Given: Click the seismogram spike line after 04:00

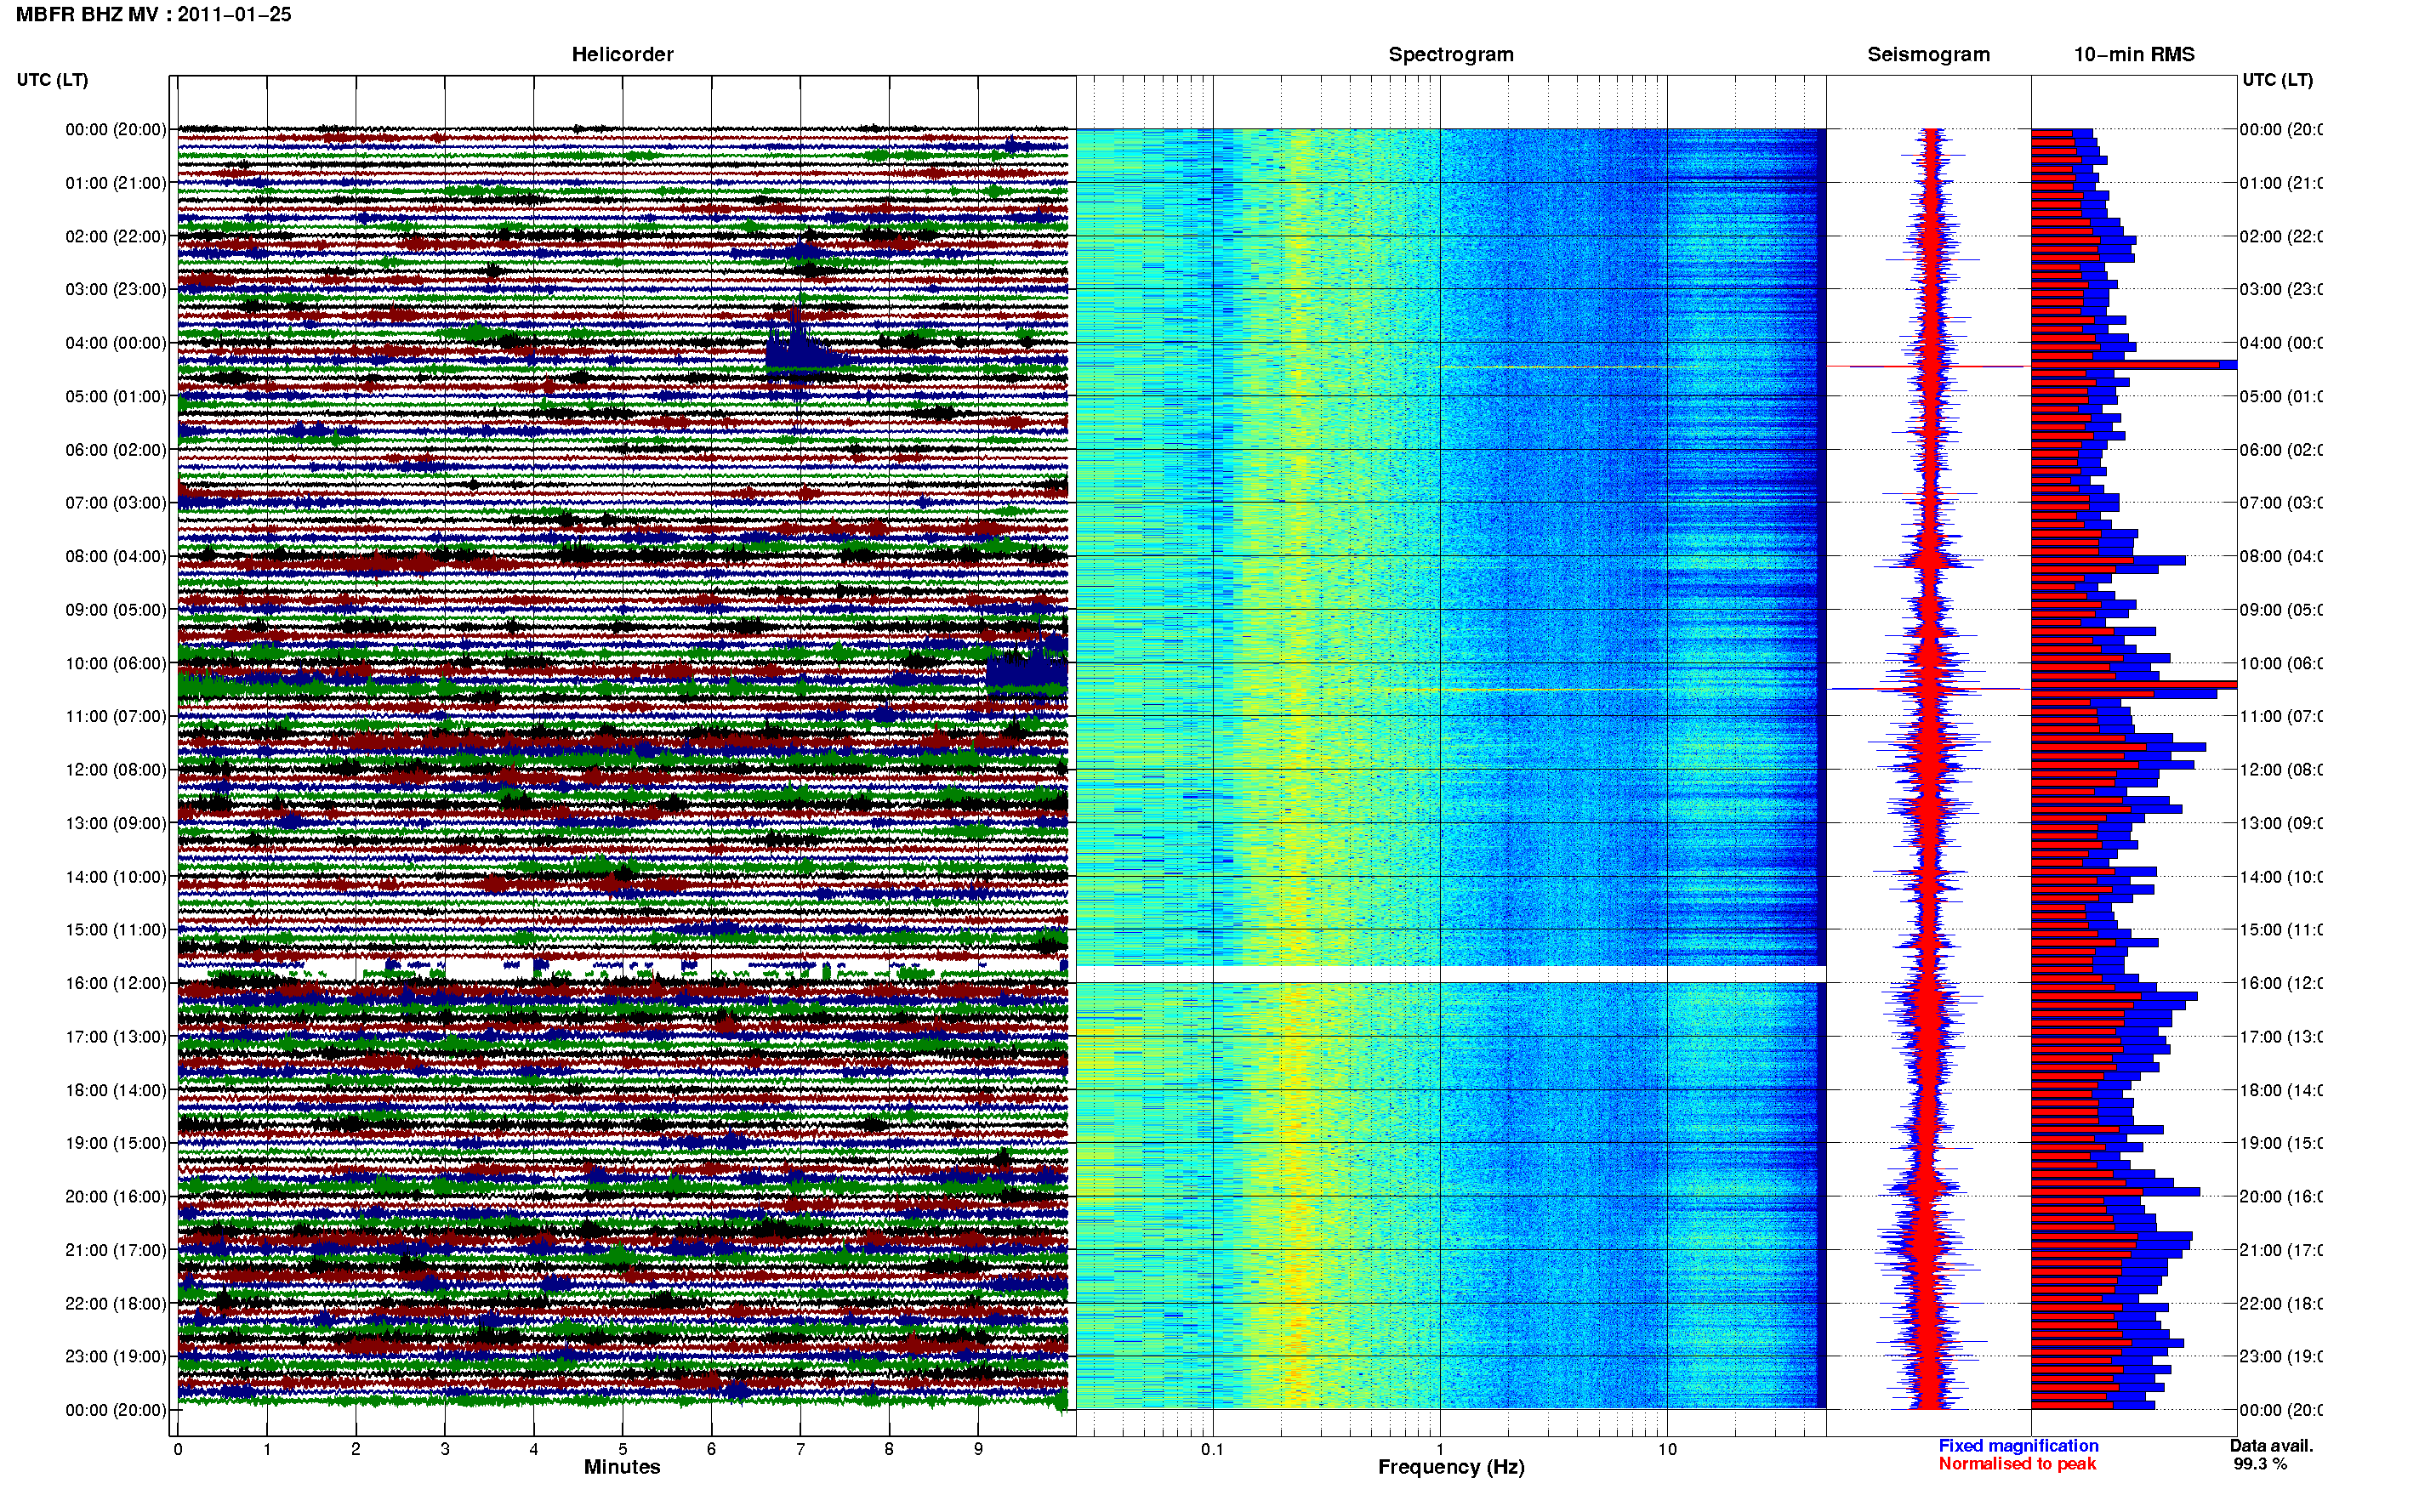Looking at the screenshot, I should pos(1928,366).
